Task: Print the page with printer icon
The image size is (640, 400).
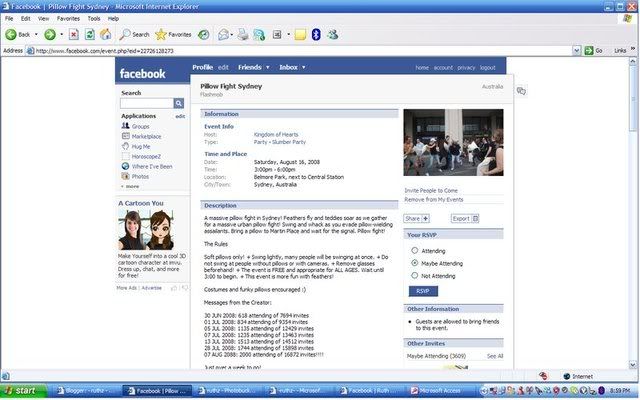Action: [x=243, y=35]
